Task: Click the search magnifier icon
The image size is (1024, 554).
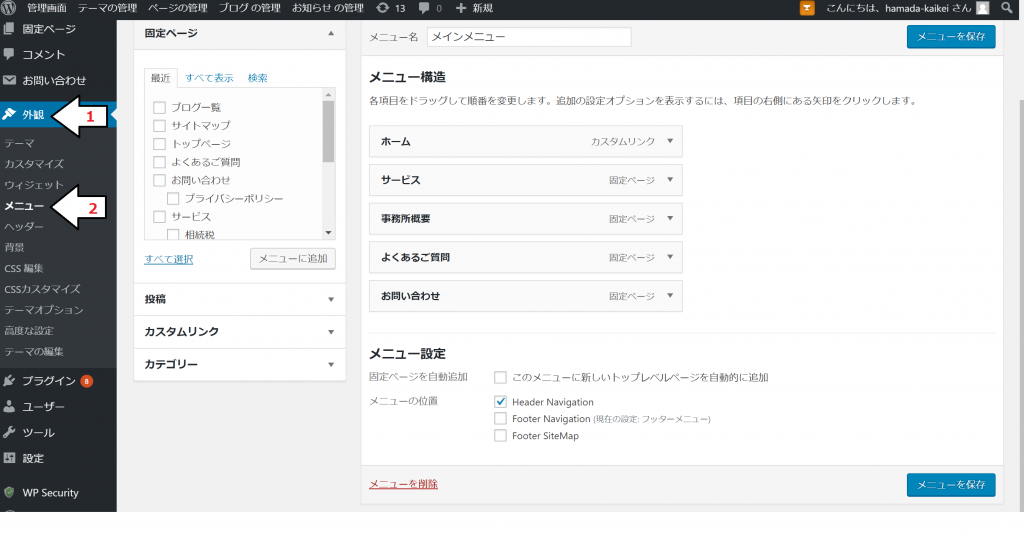Action: coord(1007,8)
